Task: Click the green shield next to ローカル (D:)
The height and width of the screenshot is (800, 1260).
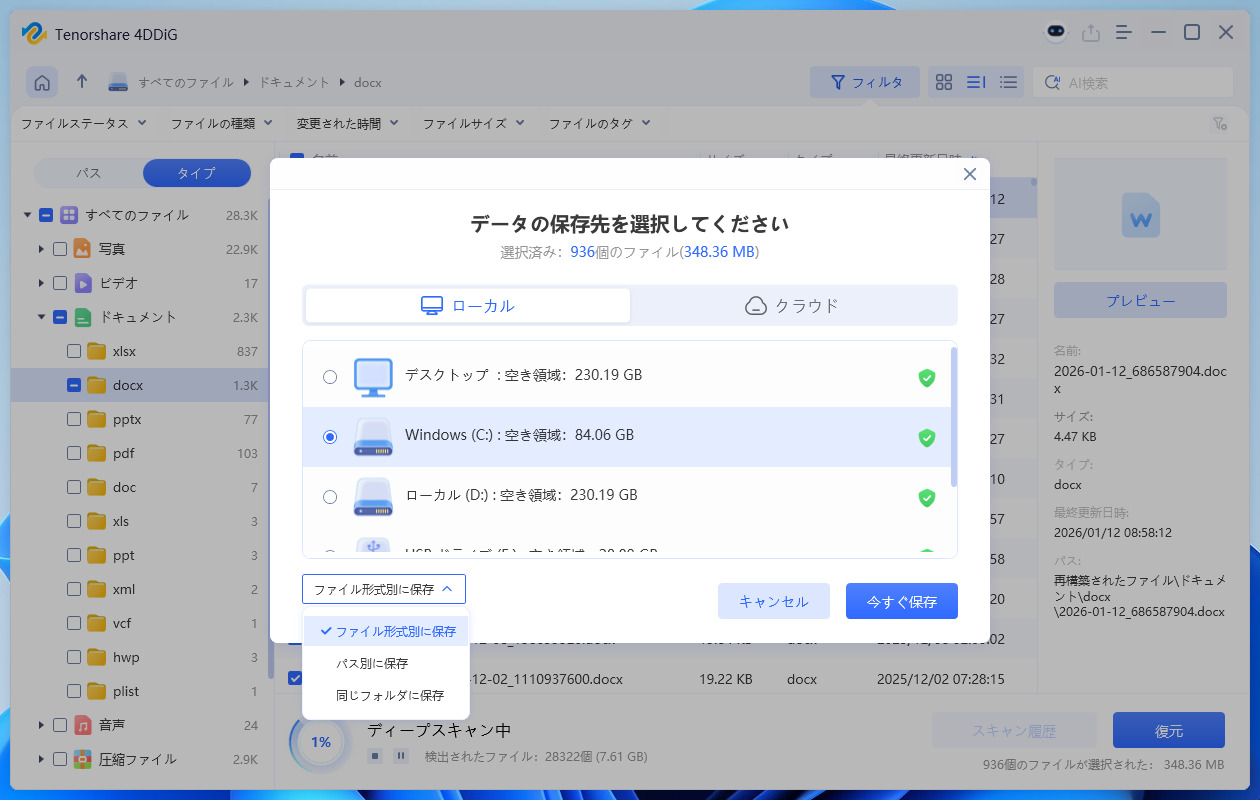Action: pyautogui.click(x=927, y=498)
